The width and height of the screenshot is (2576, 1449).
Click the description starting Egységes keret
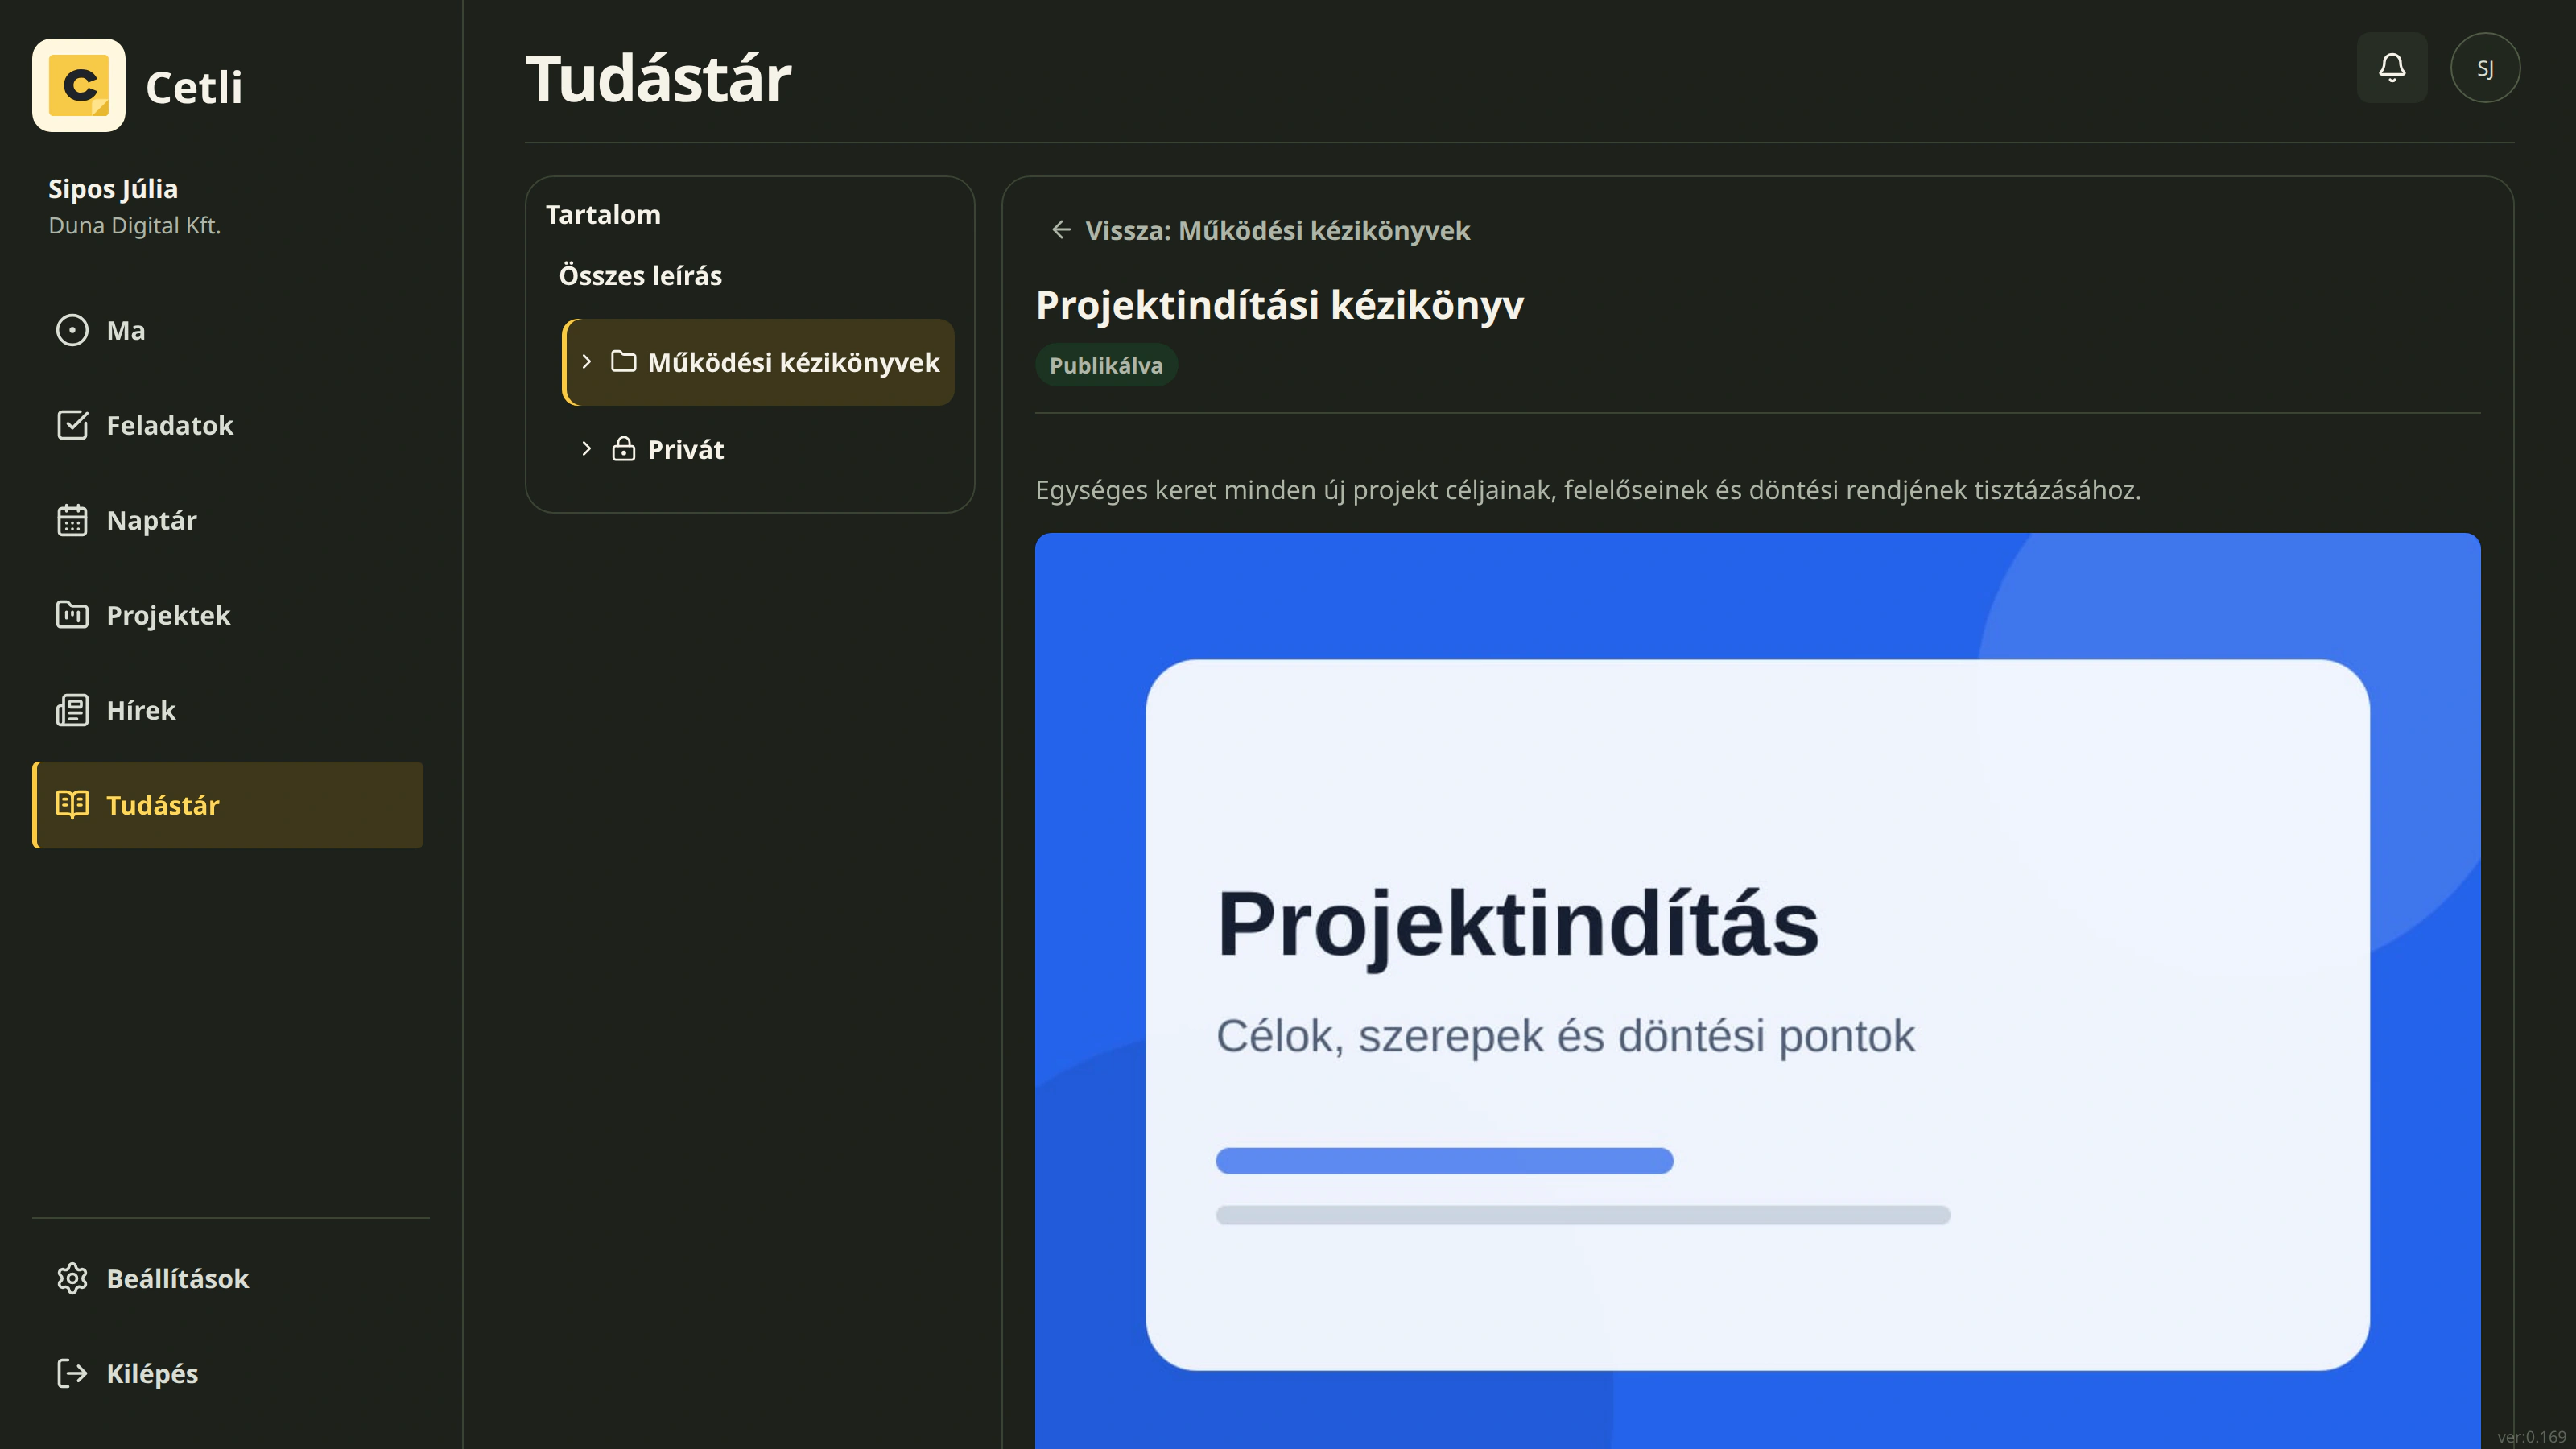(x=1588, y=490)
